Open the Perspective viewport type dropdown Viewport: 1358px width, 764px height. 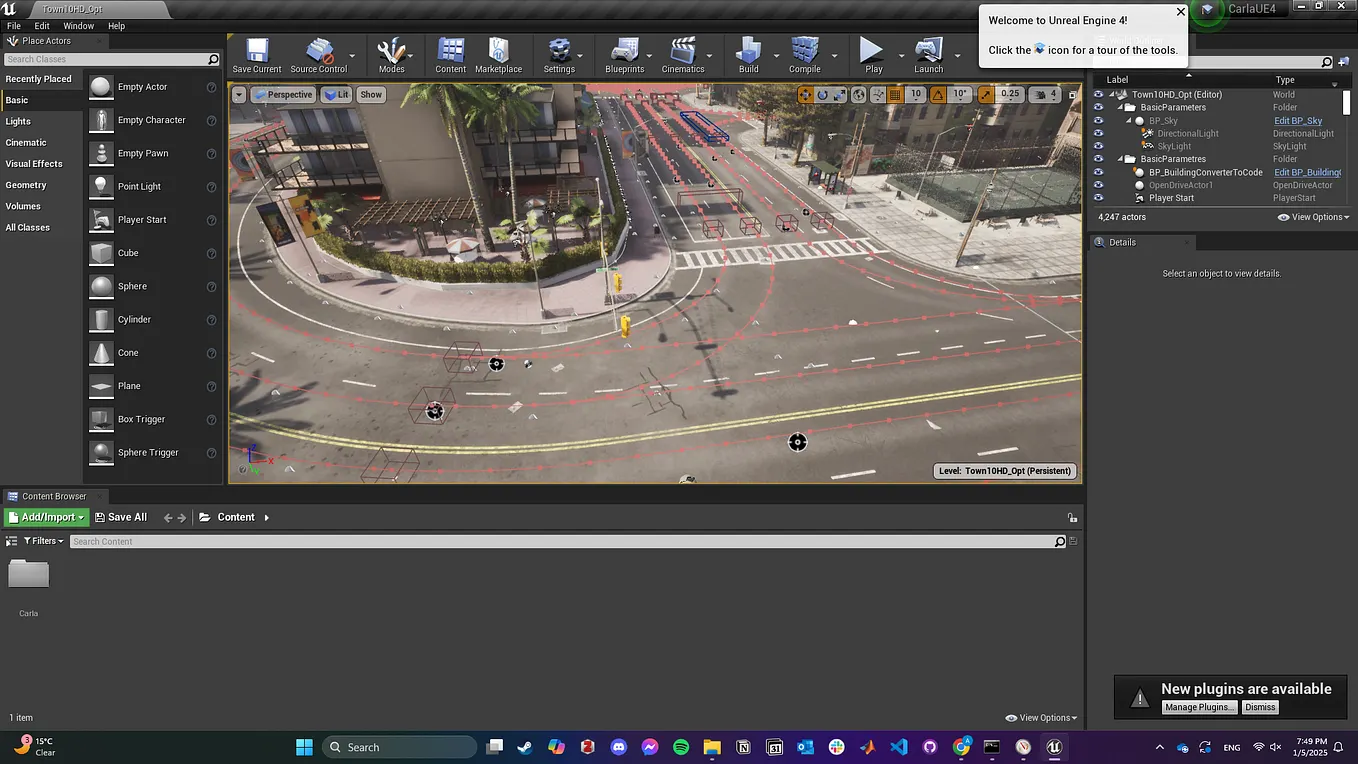tap(283, 94)
